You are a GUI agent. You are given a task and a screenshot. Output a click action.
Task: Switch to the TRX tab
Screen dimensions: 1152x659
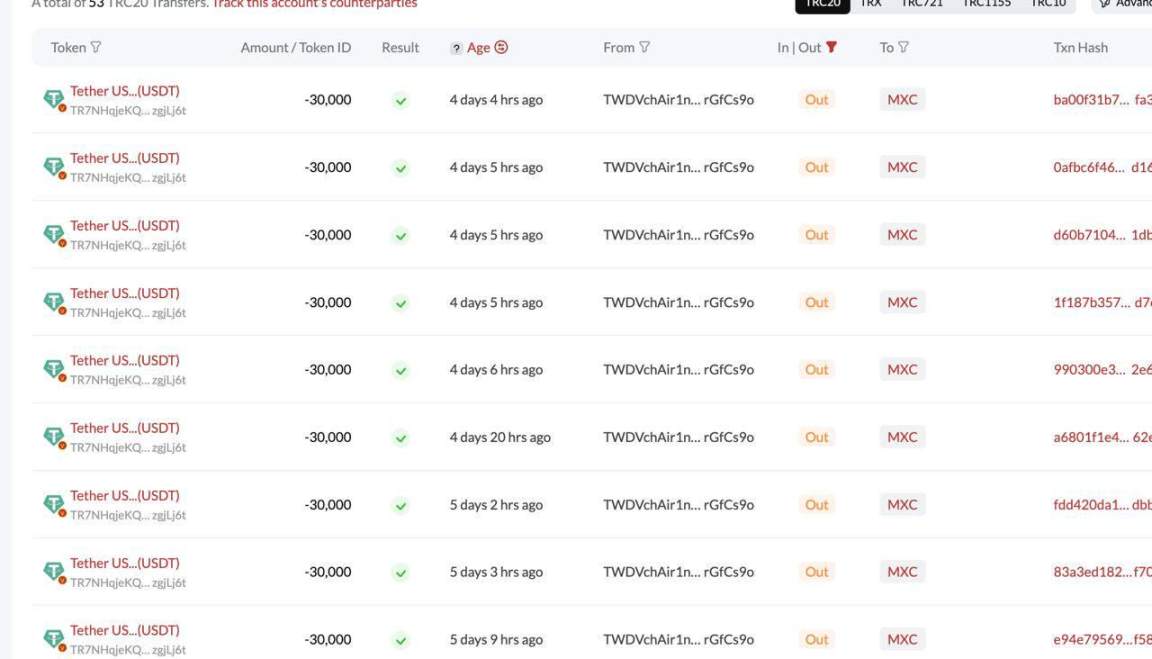pyautogui.click(x=871, y=4)
